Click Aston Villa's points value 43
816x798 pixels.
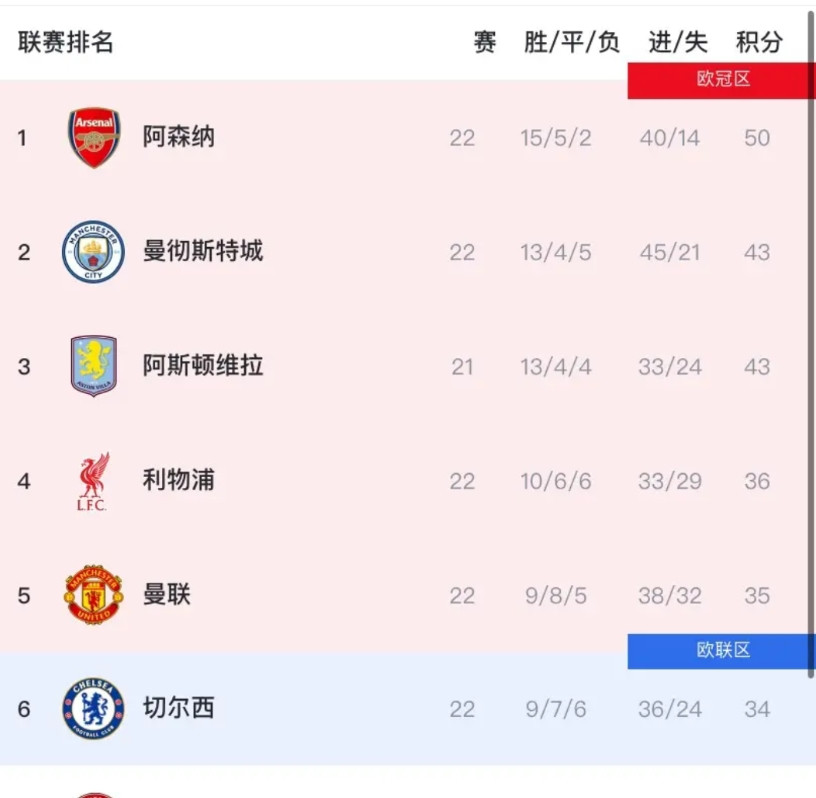coord(757,366)
